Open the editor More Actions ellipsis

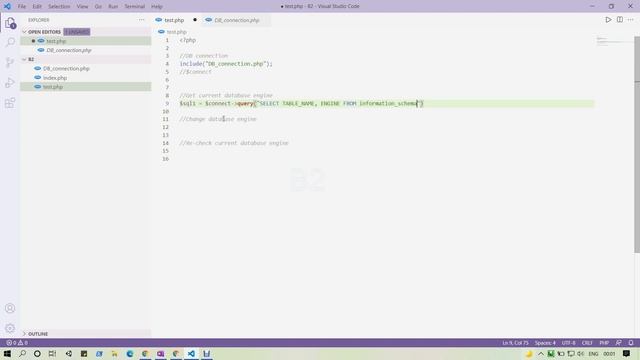(x=631, y=20)
